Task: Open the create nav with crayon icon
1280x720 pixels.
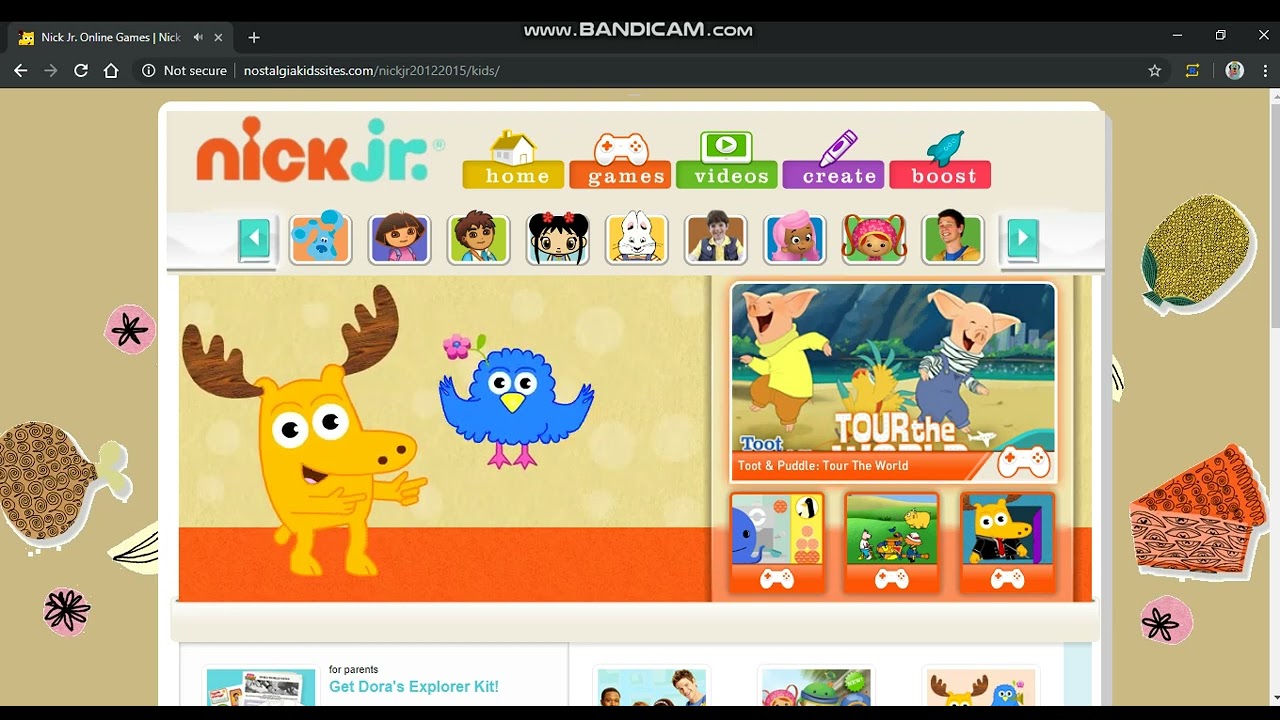Action: [x=833, y=160]
